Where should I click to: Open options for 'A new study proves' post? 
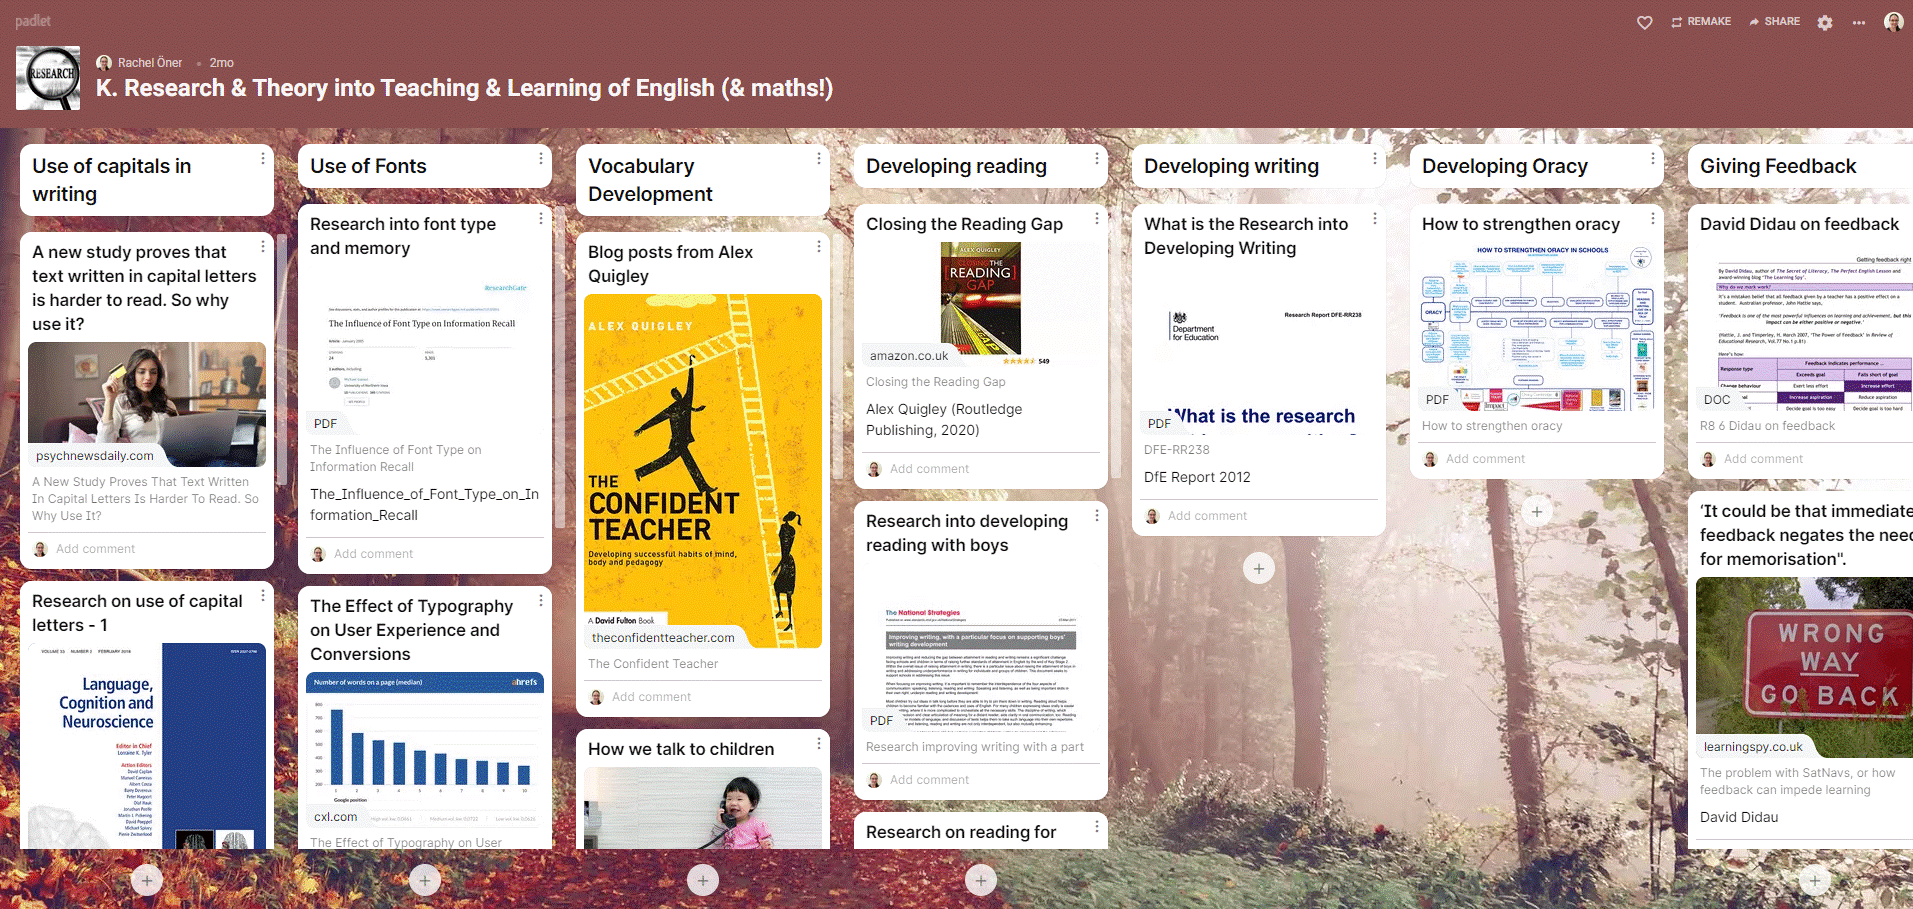(263, 245)
